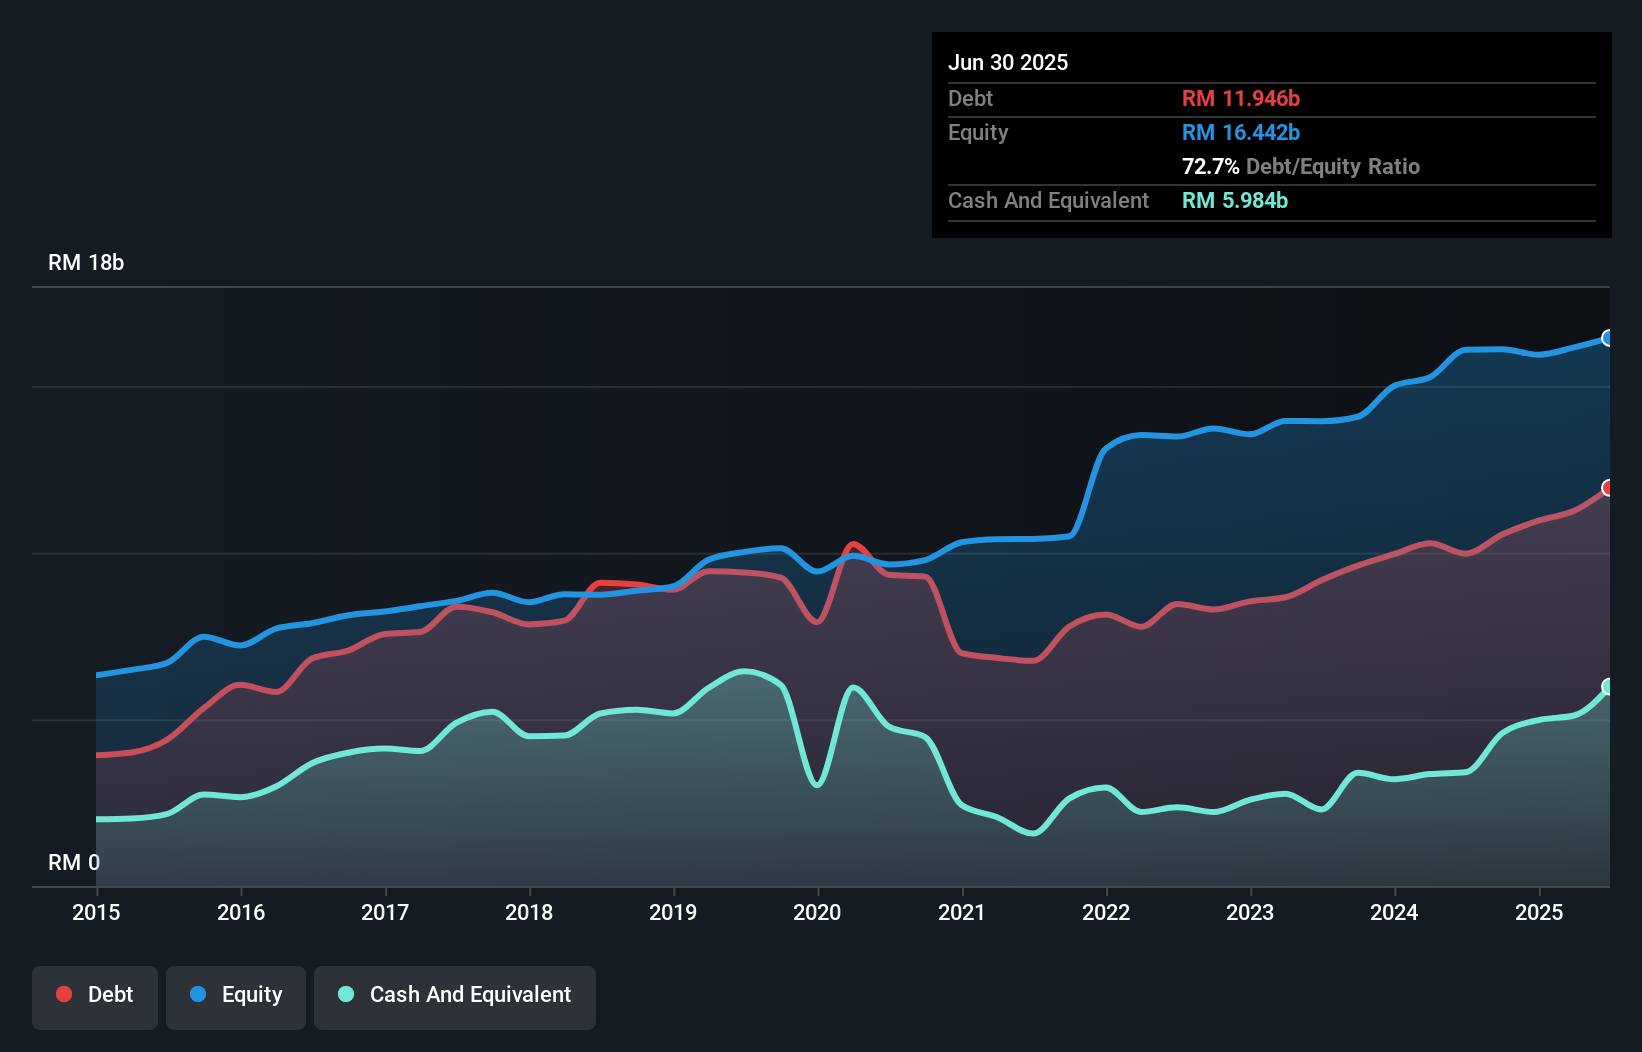1642x1052 pixels.
Task: Click the RM 11.946b Debt value
Action: (x=1240, y=98)
